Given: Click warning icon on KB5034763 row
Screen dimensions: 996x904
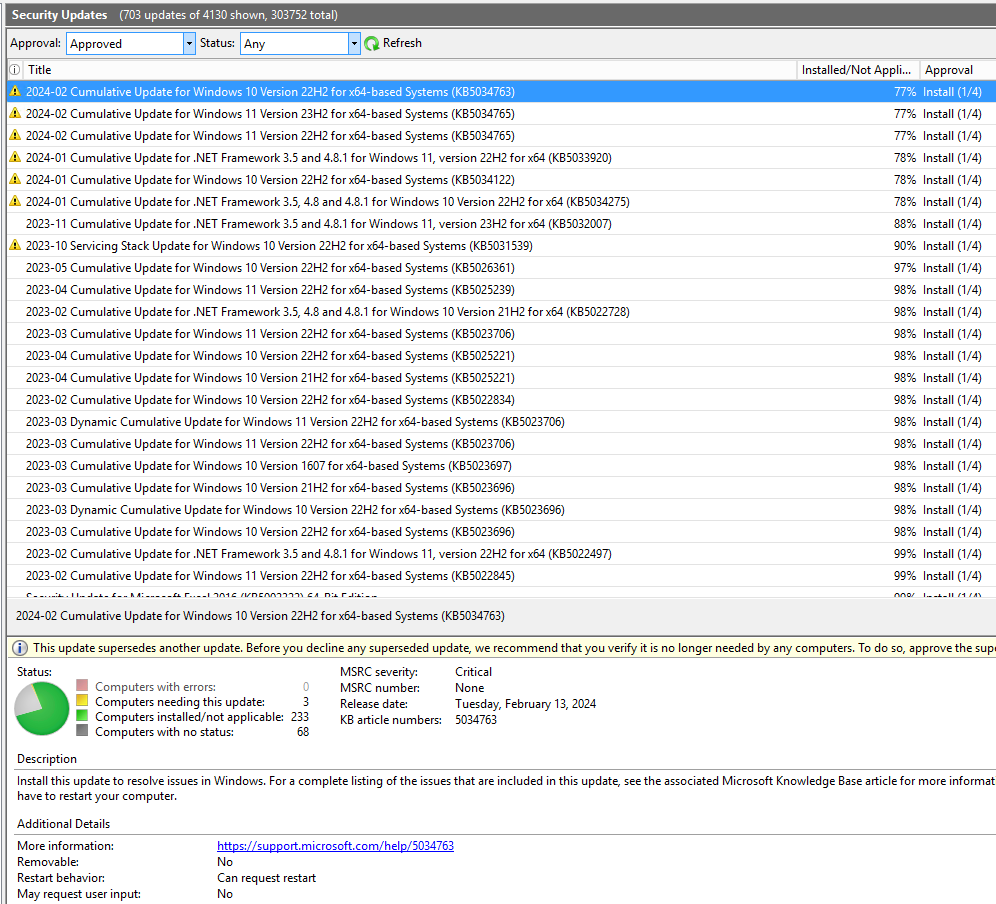Looking at the screenshot, I should pyautogui.click(x=15, y=91).
